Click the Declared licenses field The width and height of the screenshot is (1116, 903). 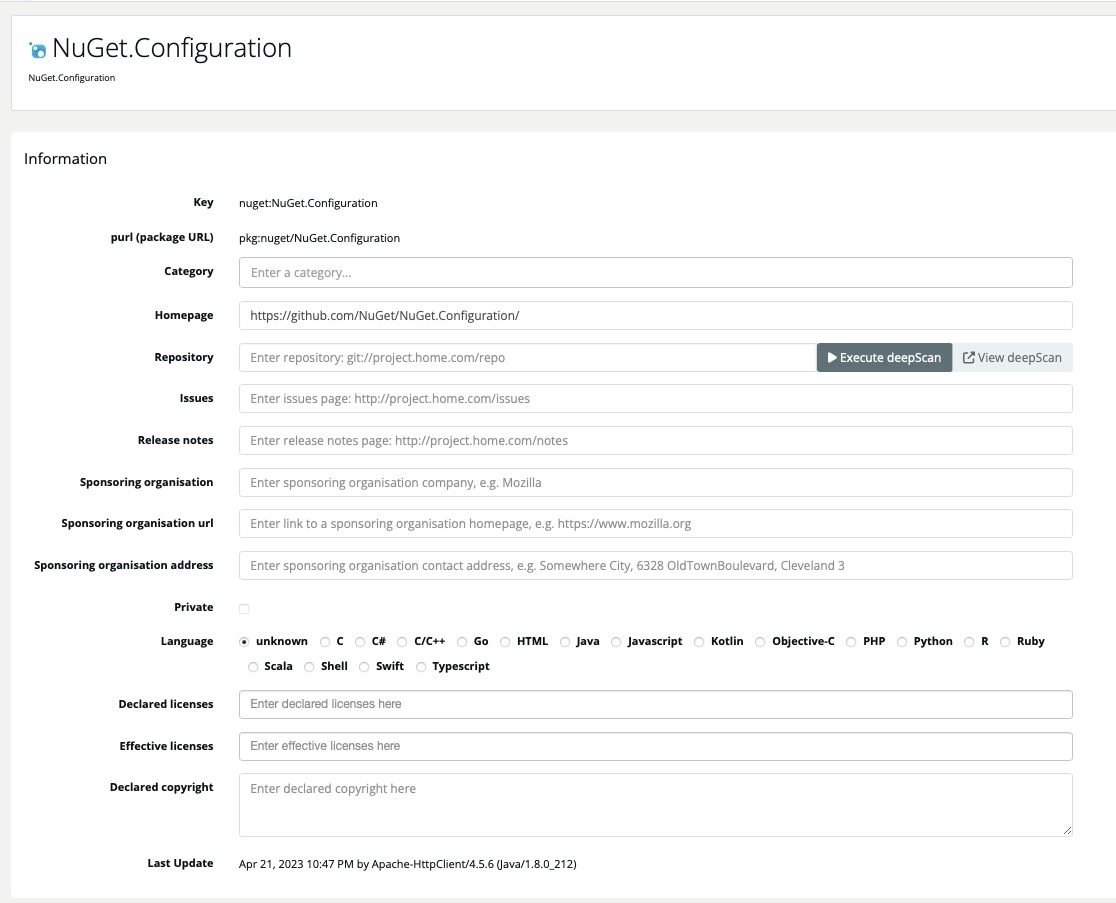[656, 704]
